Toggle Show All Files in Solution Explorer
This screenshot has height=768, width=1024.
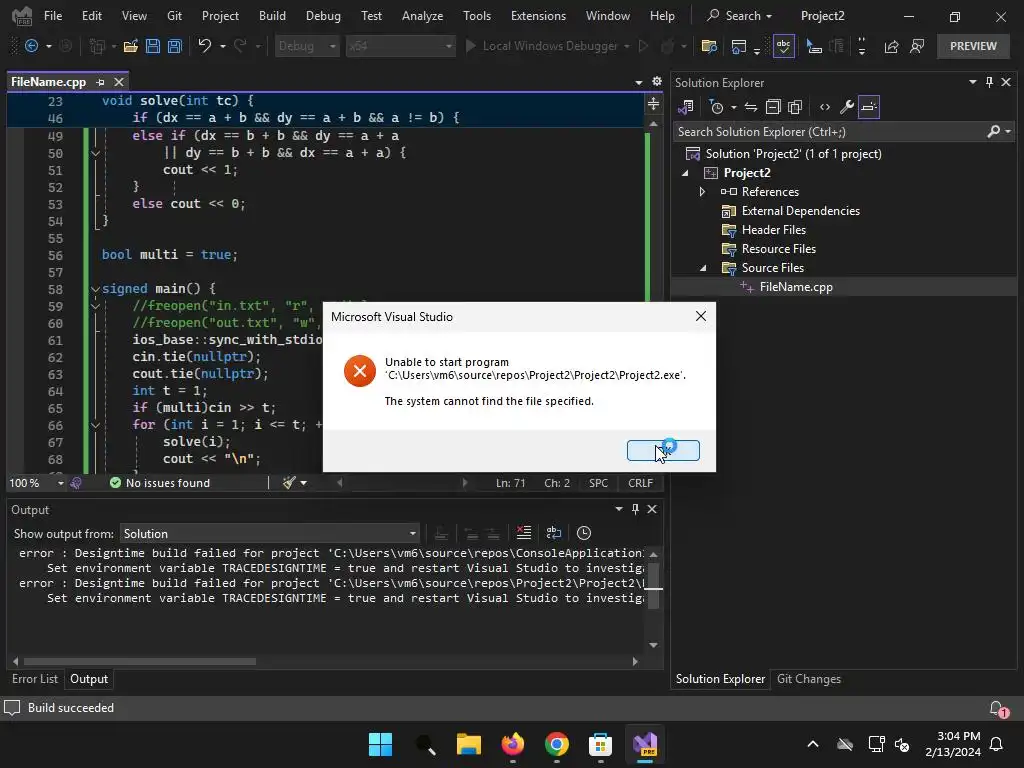tap(795, 107)
